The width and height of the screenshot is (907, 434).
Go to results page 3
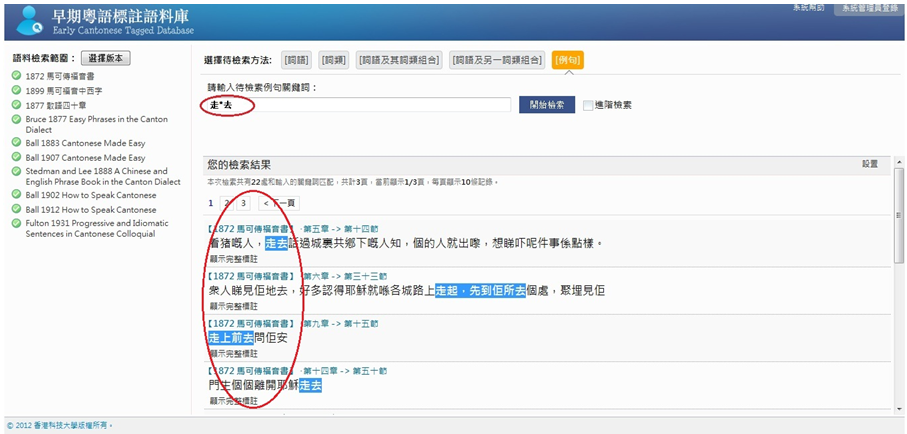[x=243, y=203]
